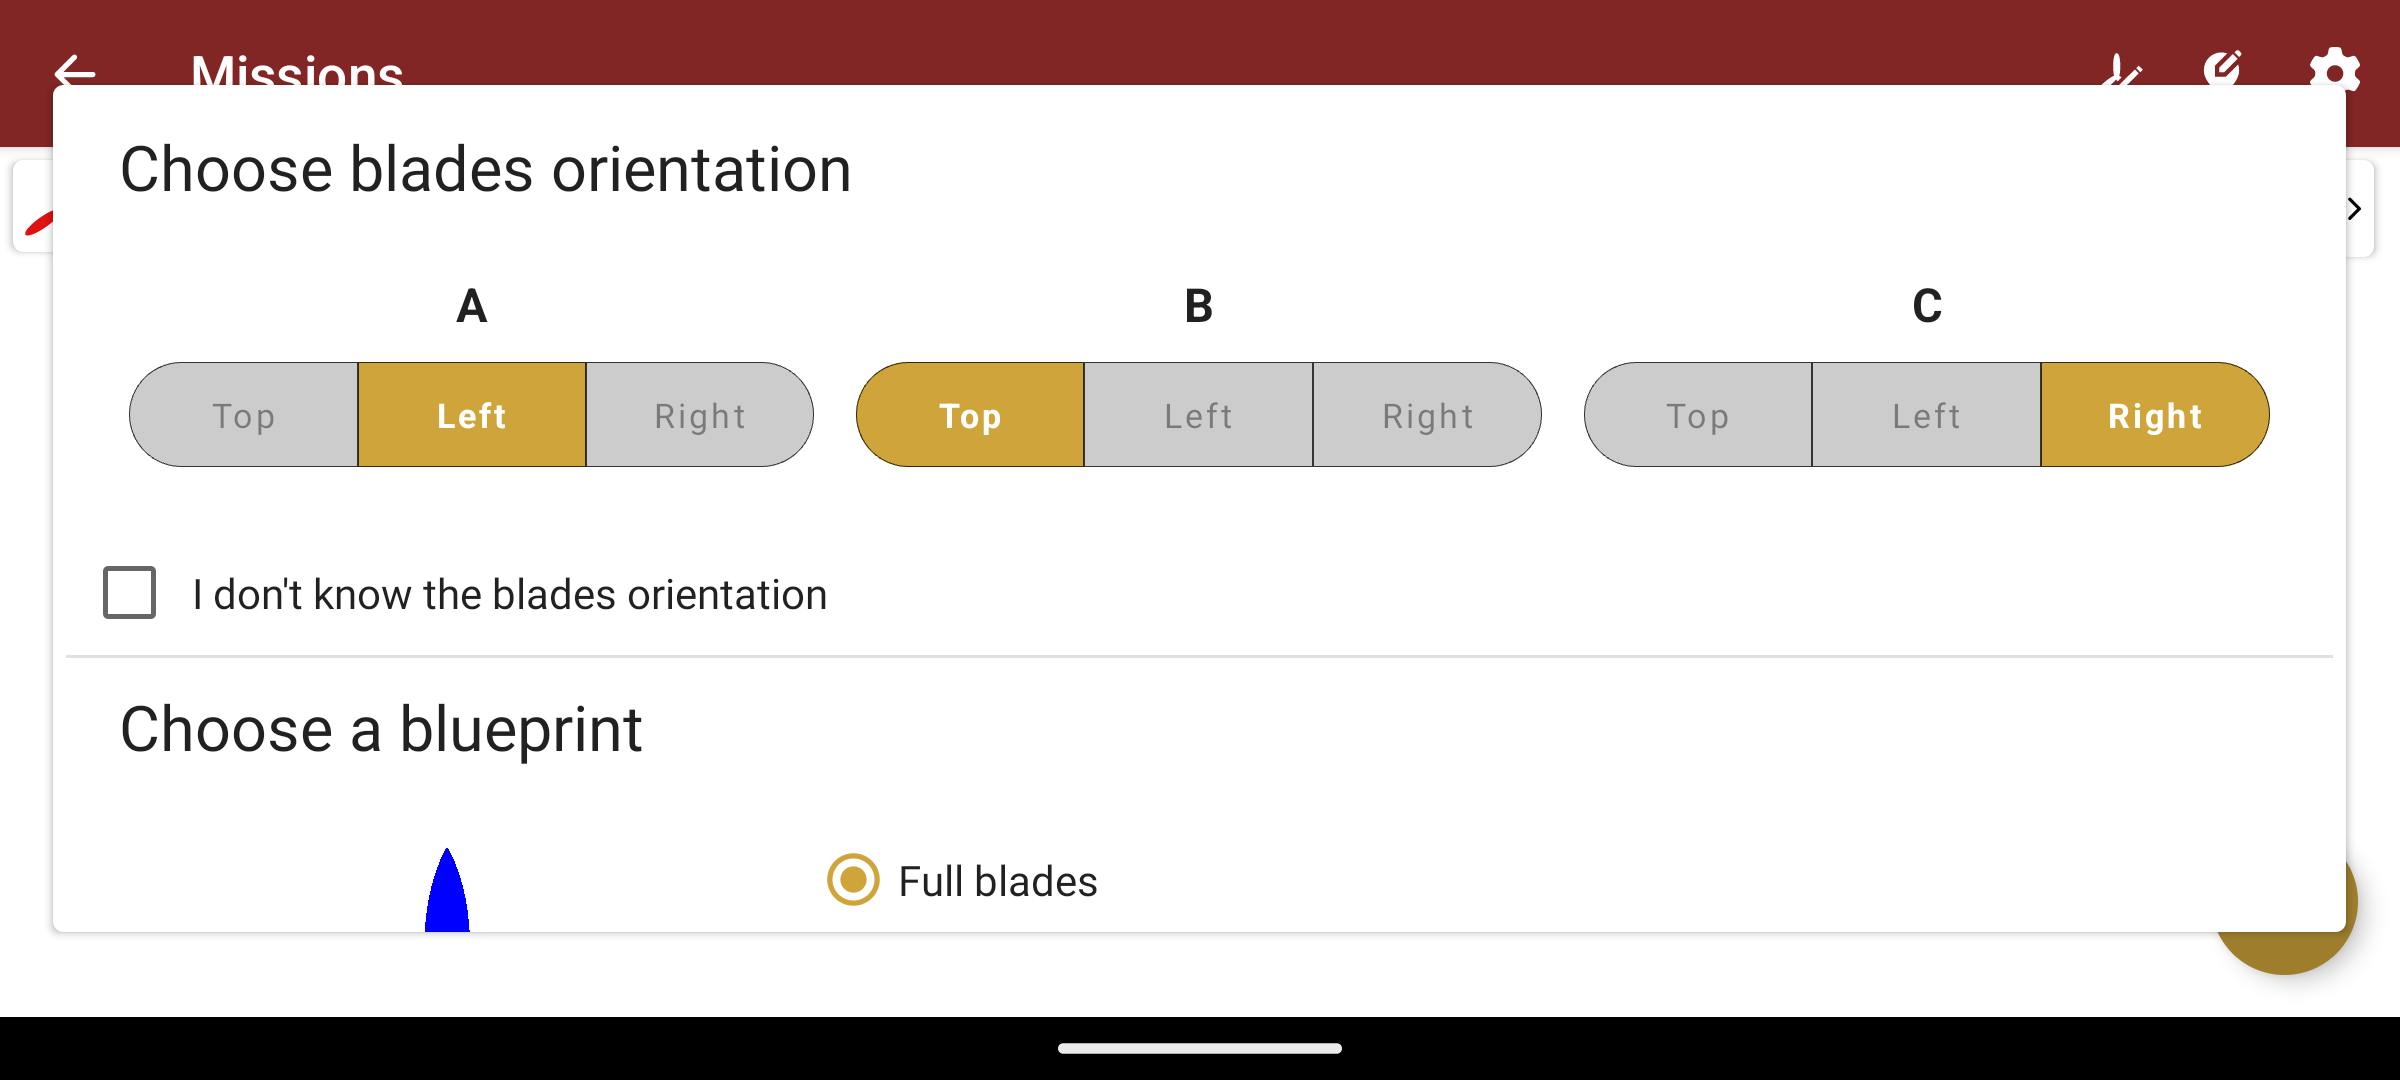Select the Full blades radio button
This screenshot has width=2400, height=1080.
point(853,880)
